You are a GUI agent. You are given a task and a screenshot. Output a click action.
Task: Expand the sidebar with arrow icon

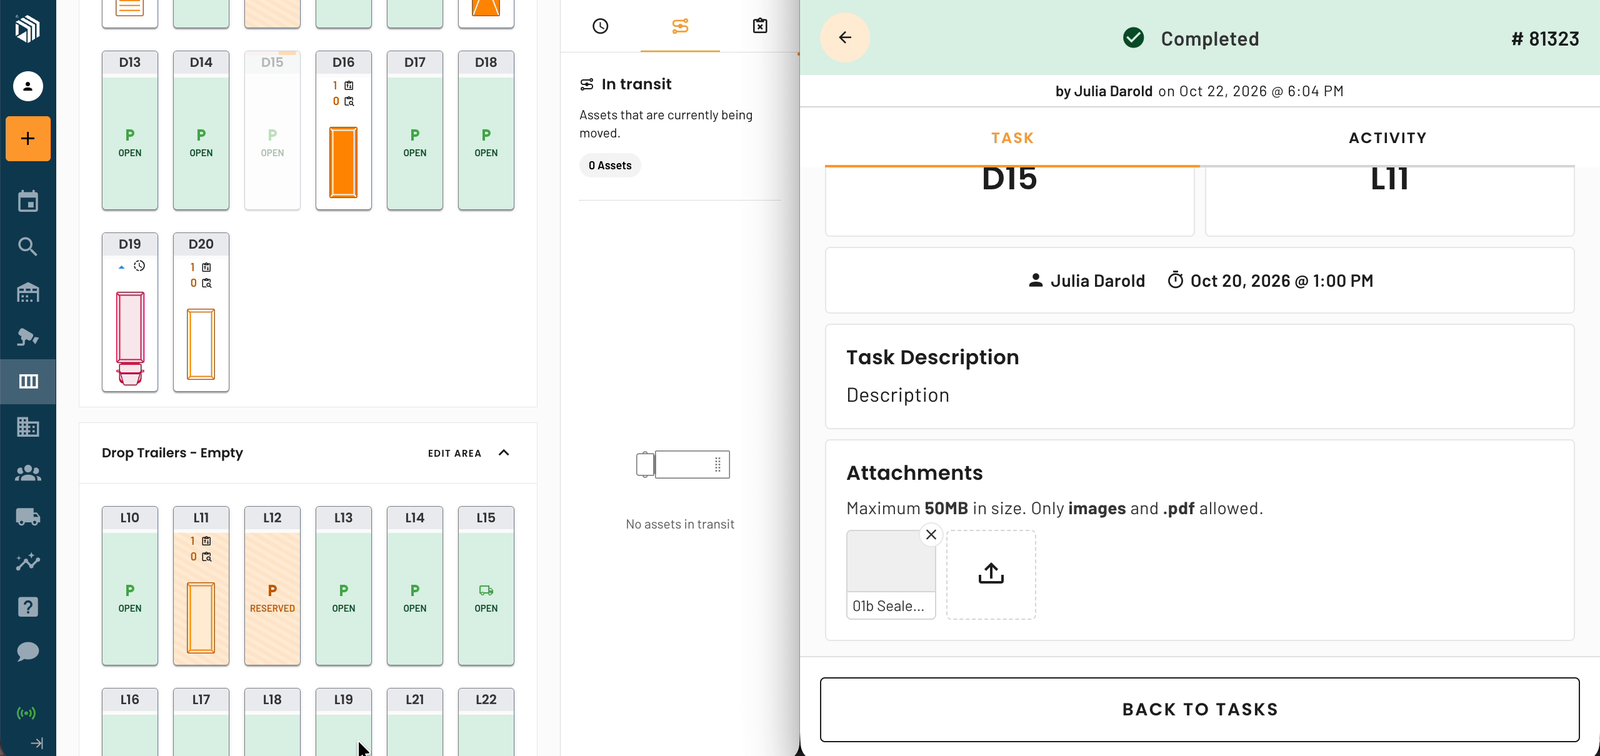[37, 743]
